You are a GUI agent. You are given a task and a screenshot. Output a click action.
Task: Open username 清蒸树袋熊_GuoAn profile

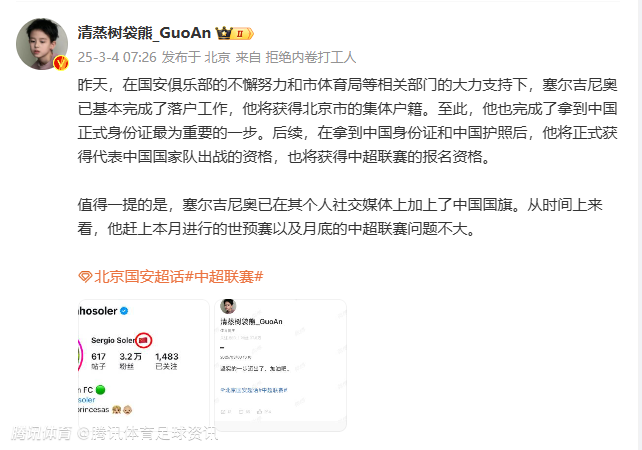[144, 33]
